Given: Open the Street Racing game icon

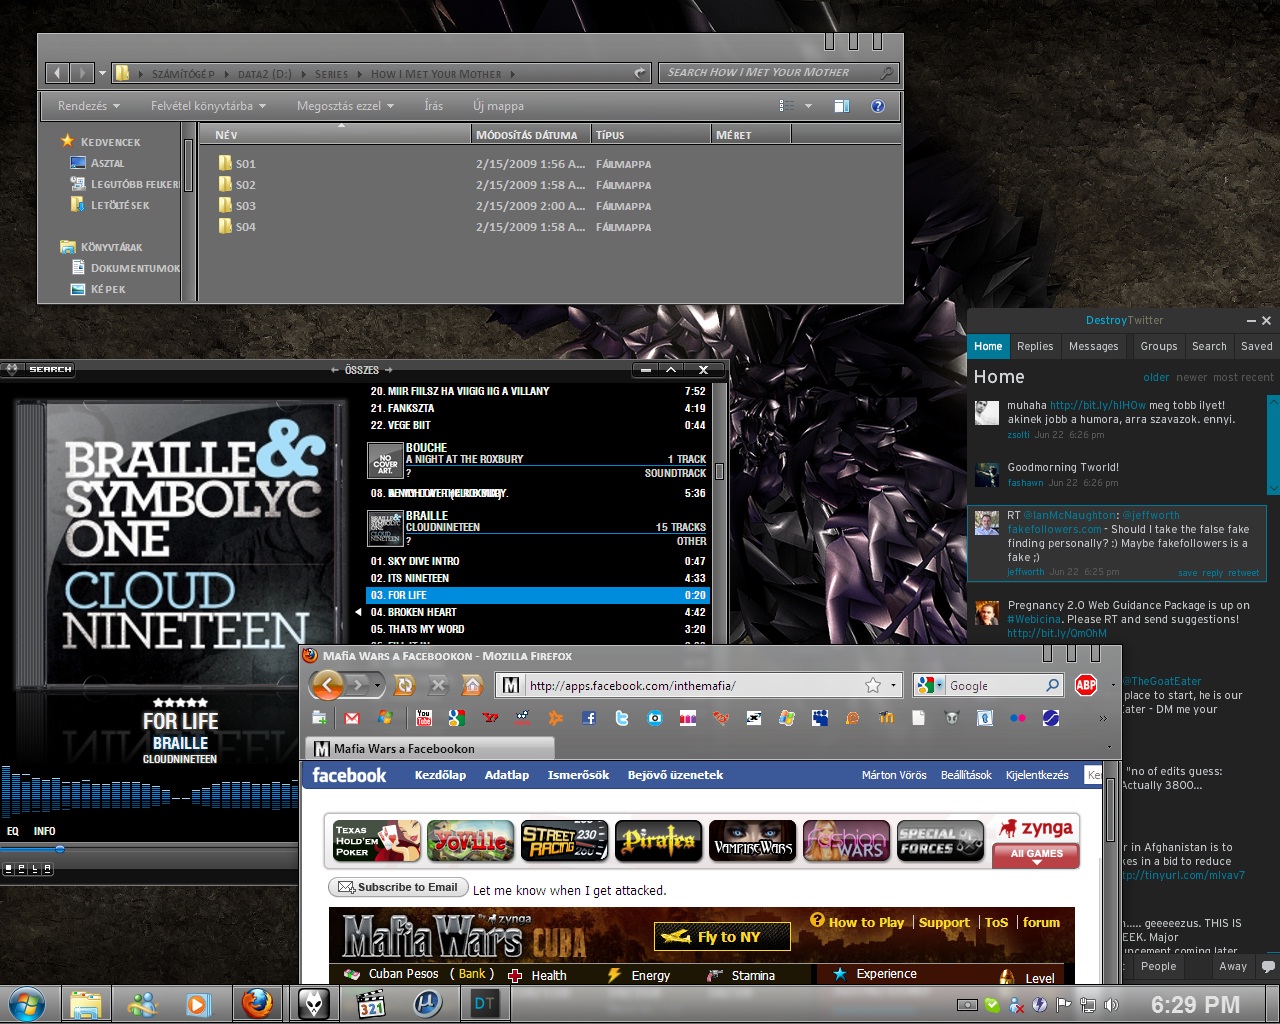Looking at the screenshot, I should pyautogui.click(x=564, y=841).
